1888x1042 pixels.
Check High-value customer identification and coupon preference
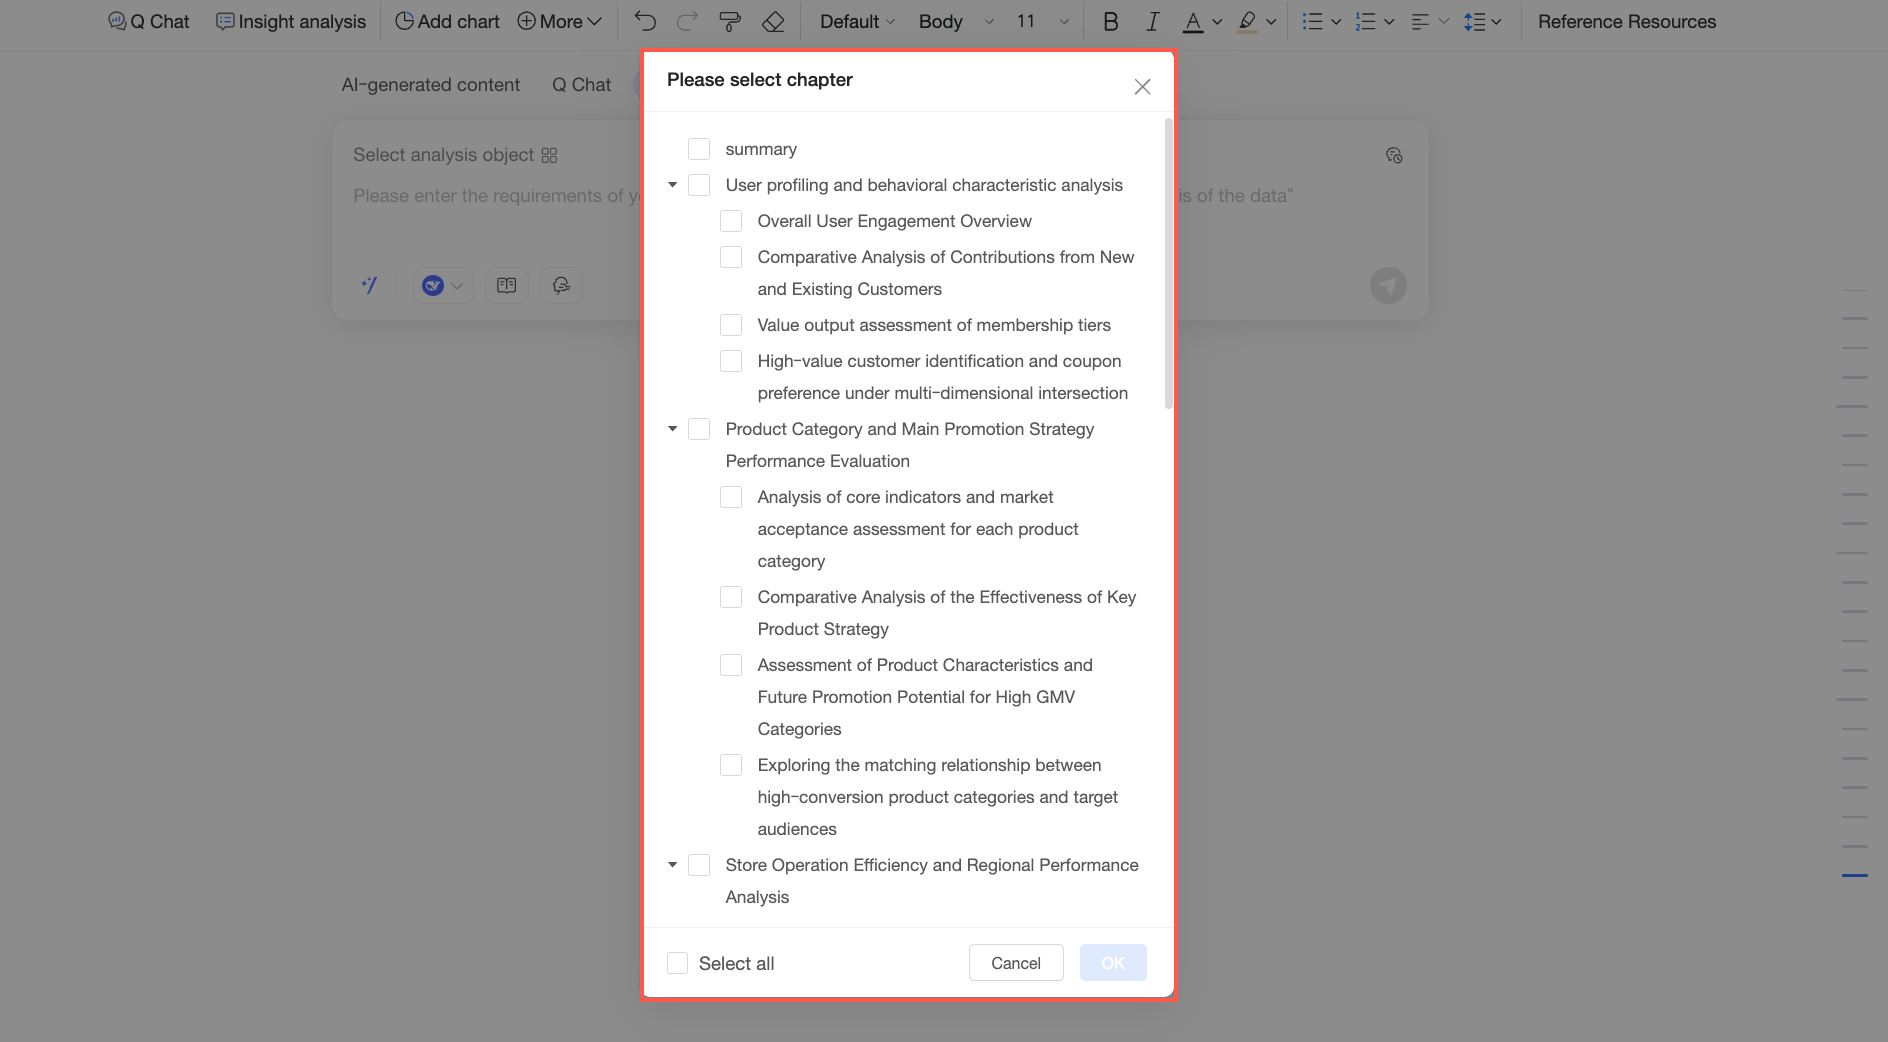click(x=731, y=361)
